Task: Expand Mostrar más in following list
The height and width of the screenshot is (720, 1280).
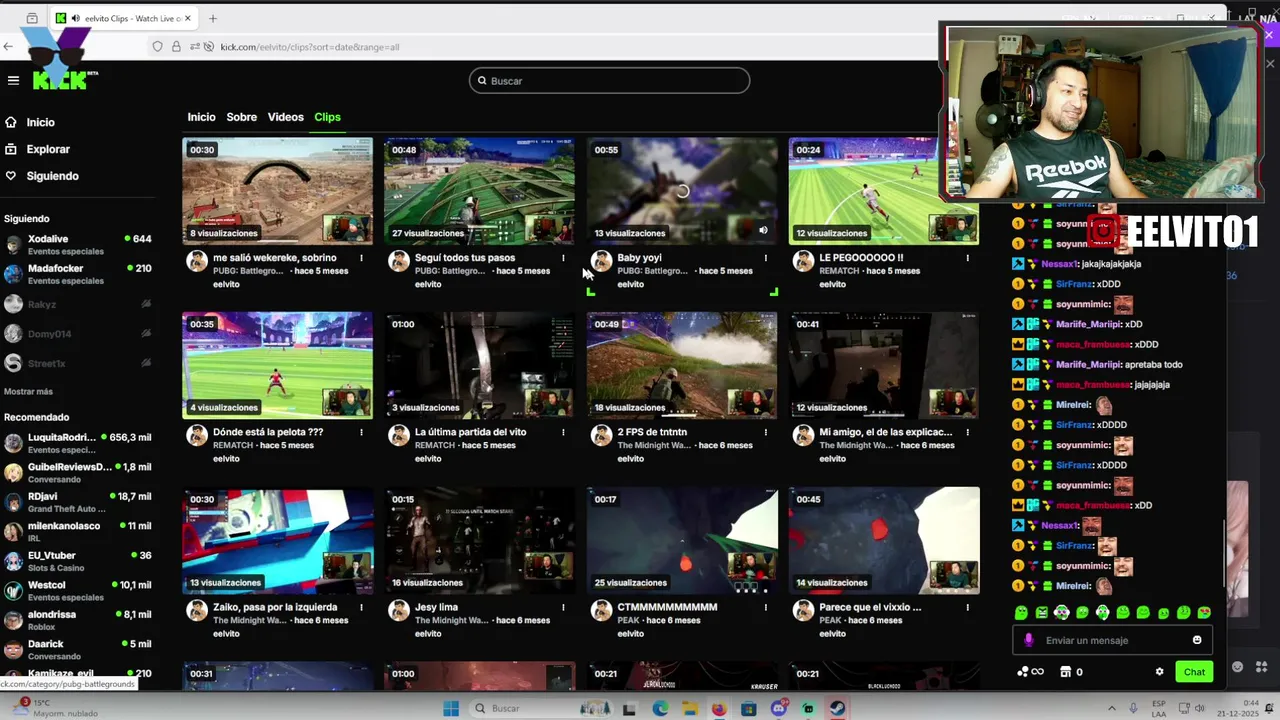Action: [x=28, y=391]
